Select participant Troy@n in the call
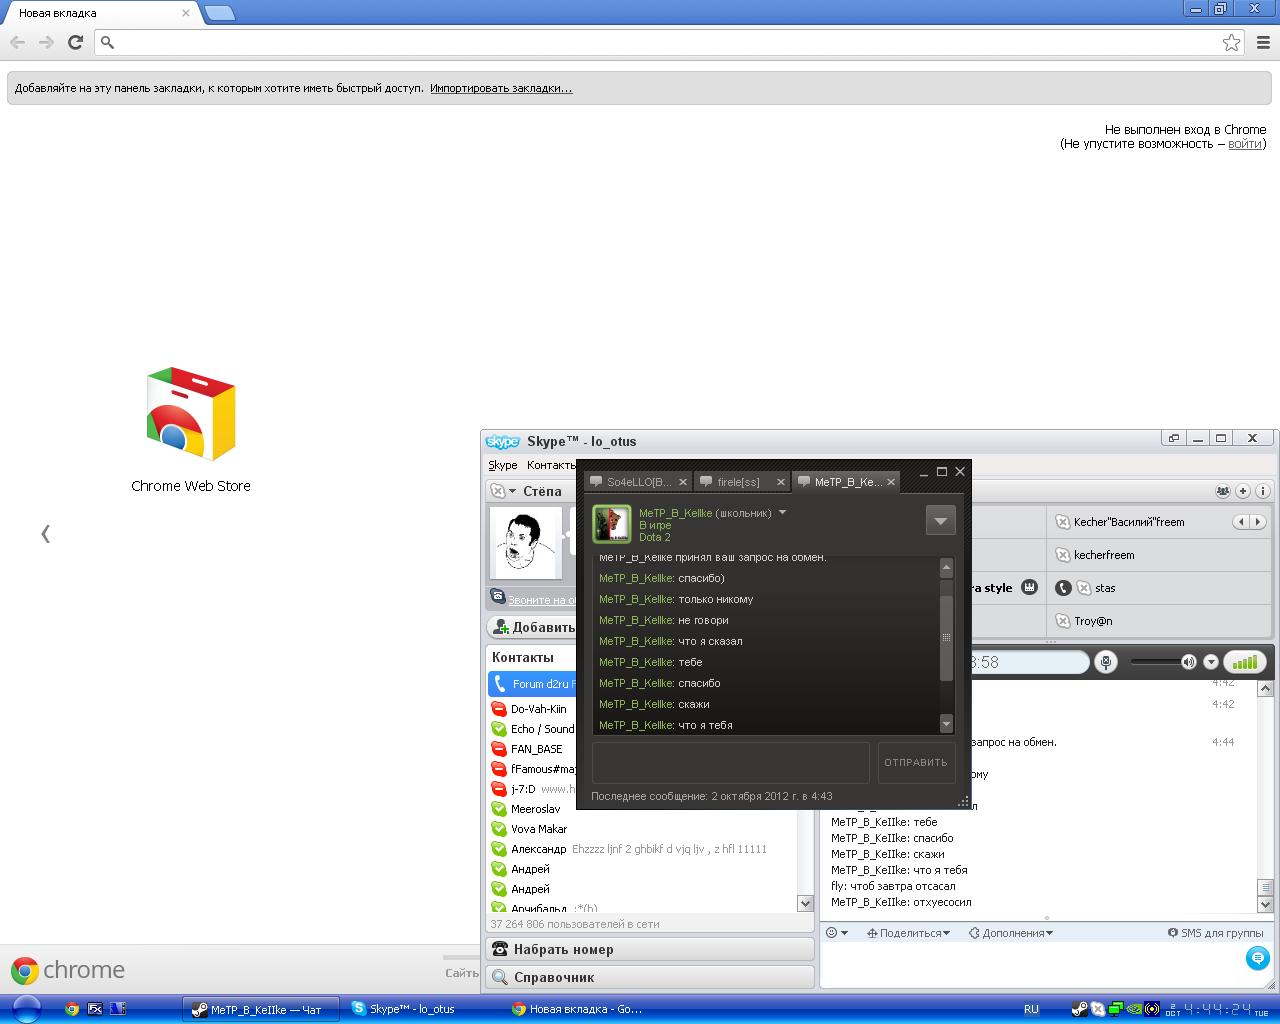Viewport: 1280px width, 1024px height. [x=1093, y=621]
